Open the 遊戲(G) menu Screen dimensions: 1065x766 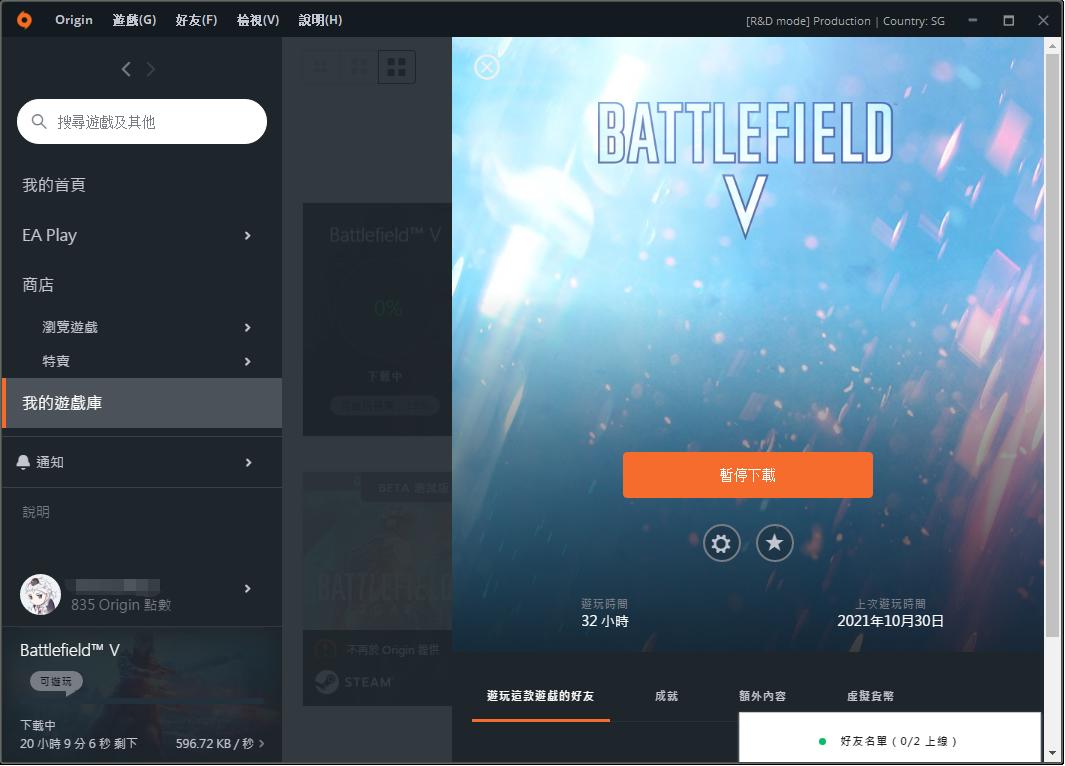tap(134, 20)
